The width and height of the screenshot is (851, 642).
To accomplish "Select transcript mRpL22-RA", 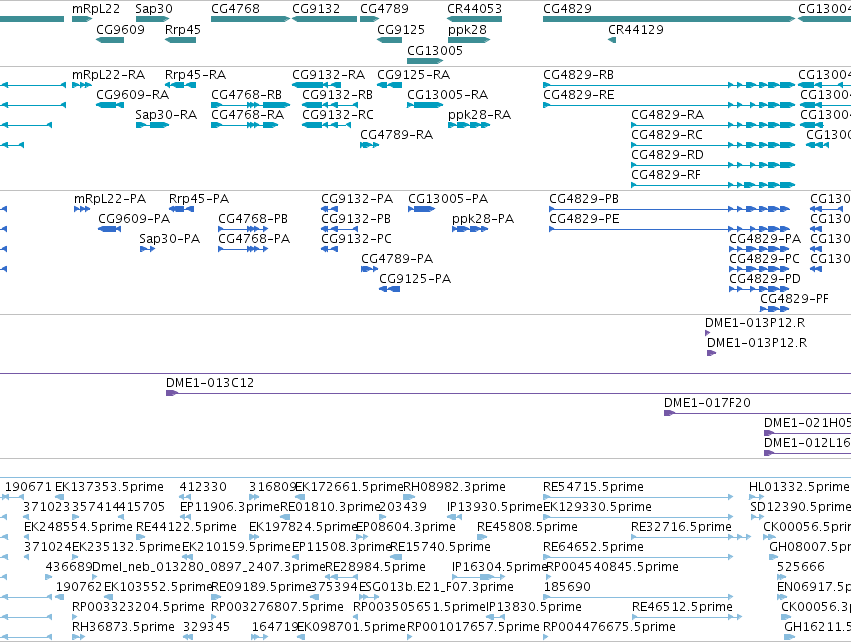I will coord(82,85).
